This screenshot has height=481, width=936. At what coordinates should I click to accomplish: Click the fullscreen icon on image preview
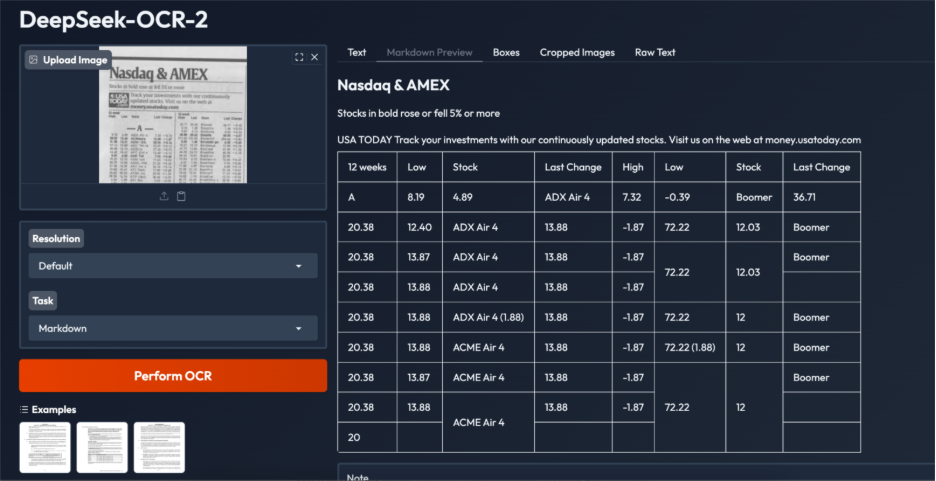pos(299,57)
